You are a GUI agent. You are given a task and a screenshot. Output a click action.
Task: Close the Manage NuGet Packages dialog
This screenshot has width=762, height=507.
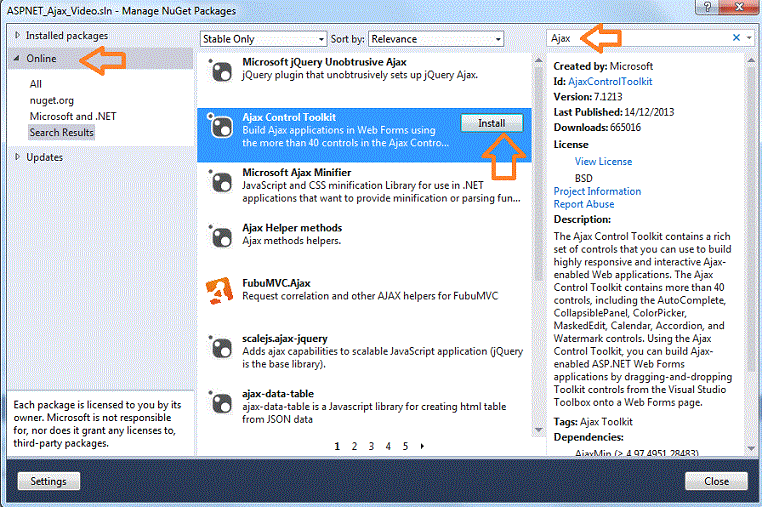tap(716, 481)
